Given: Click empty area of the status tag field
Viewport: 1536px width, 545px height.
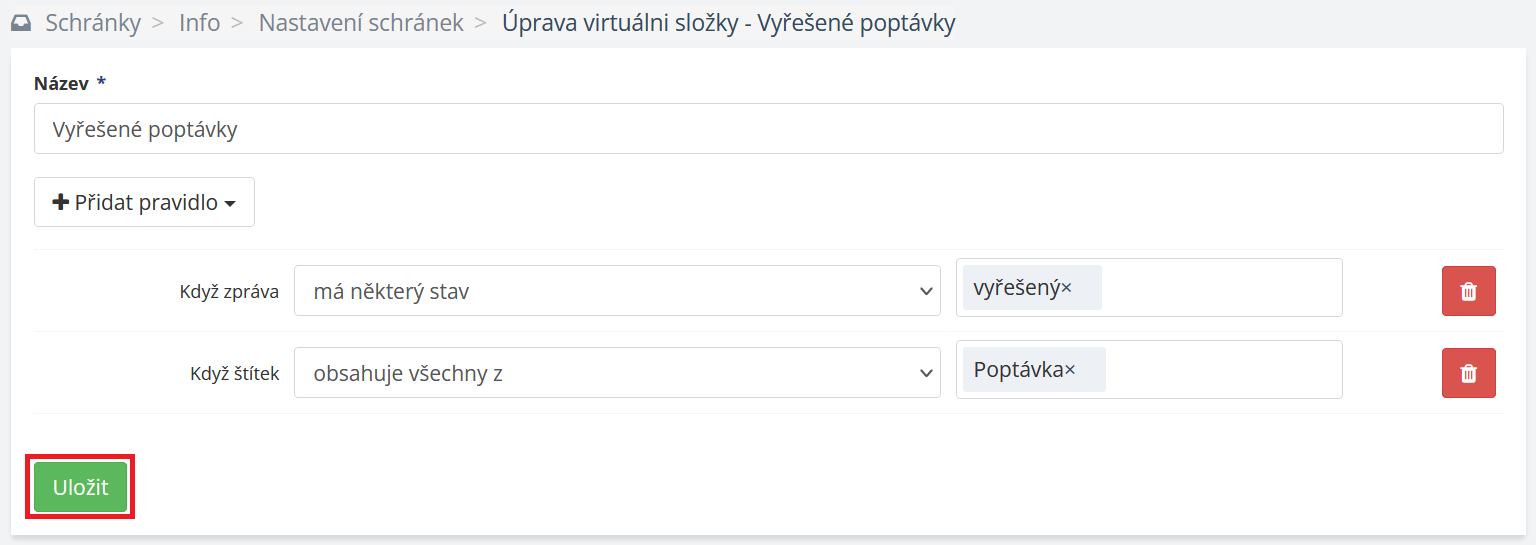Looking at the screenshot, I should (1220, 288).
